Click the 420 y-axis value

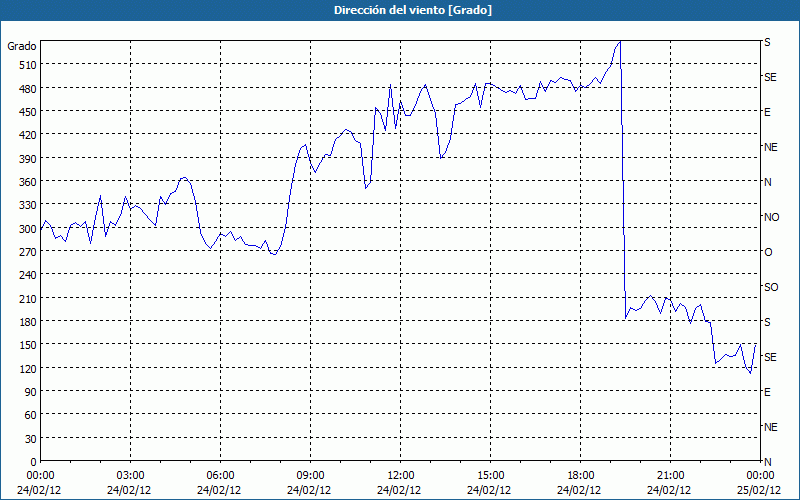pos(28,135)
